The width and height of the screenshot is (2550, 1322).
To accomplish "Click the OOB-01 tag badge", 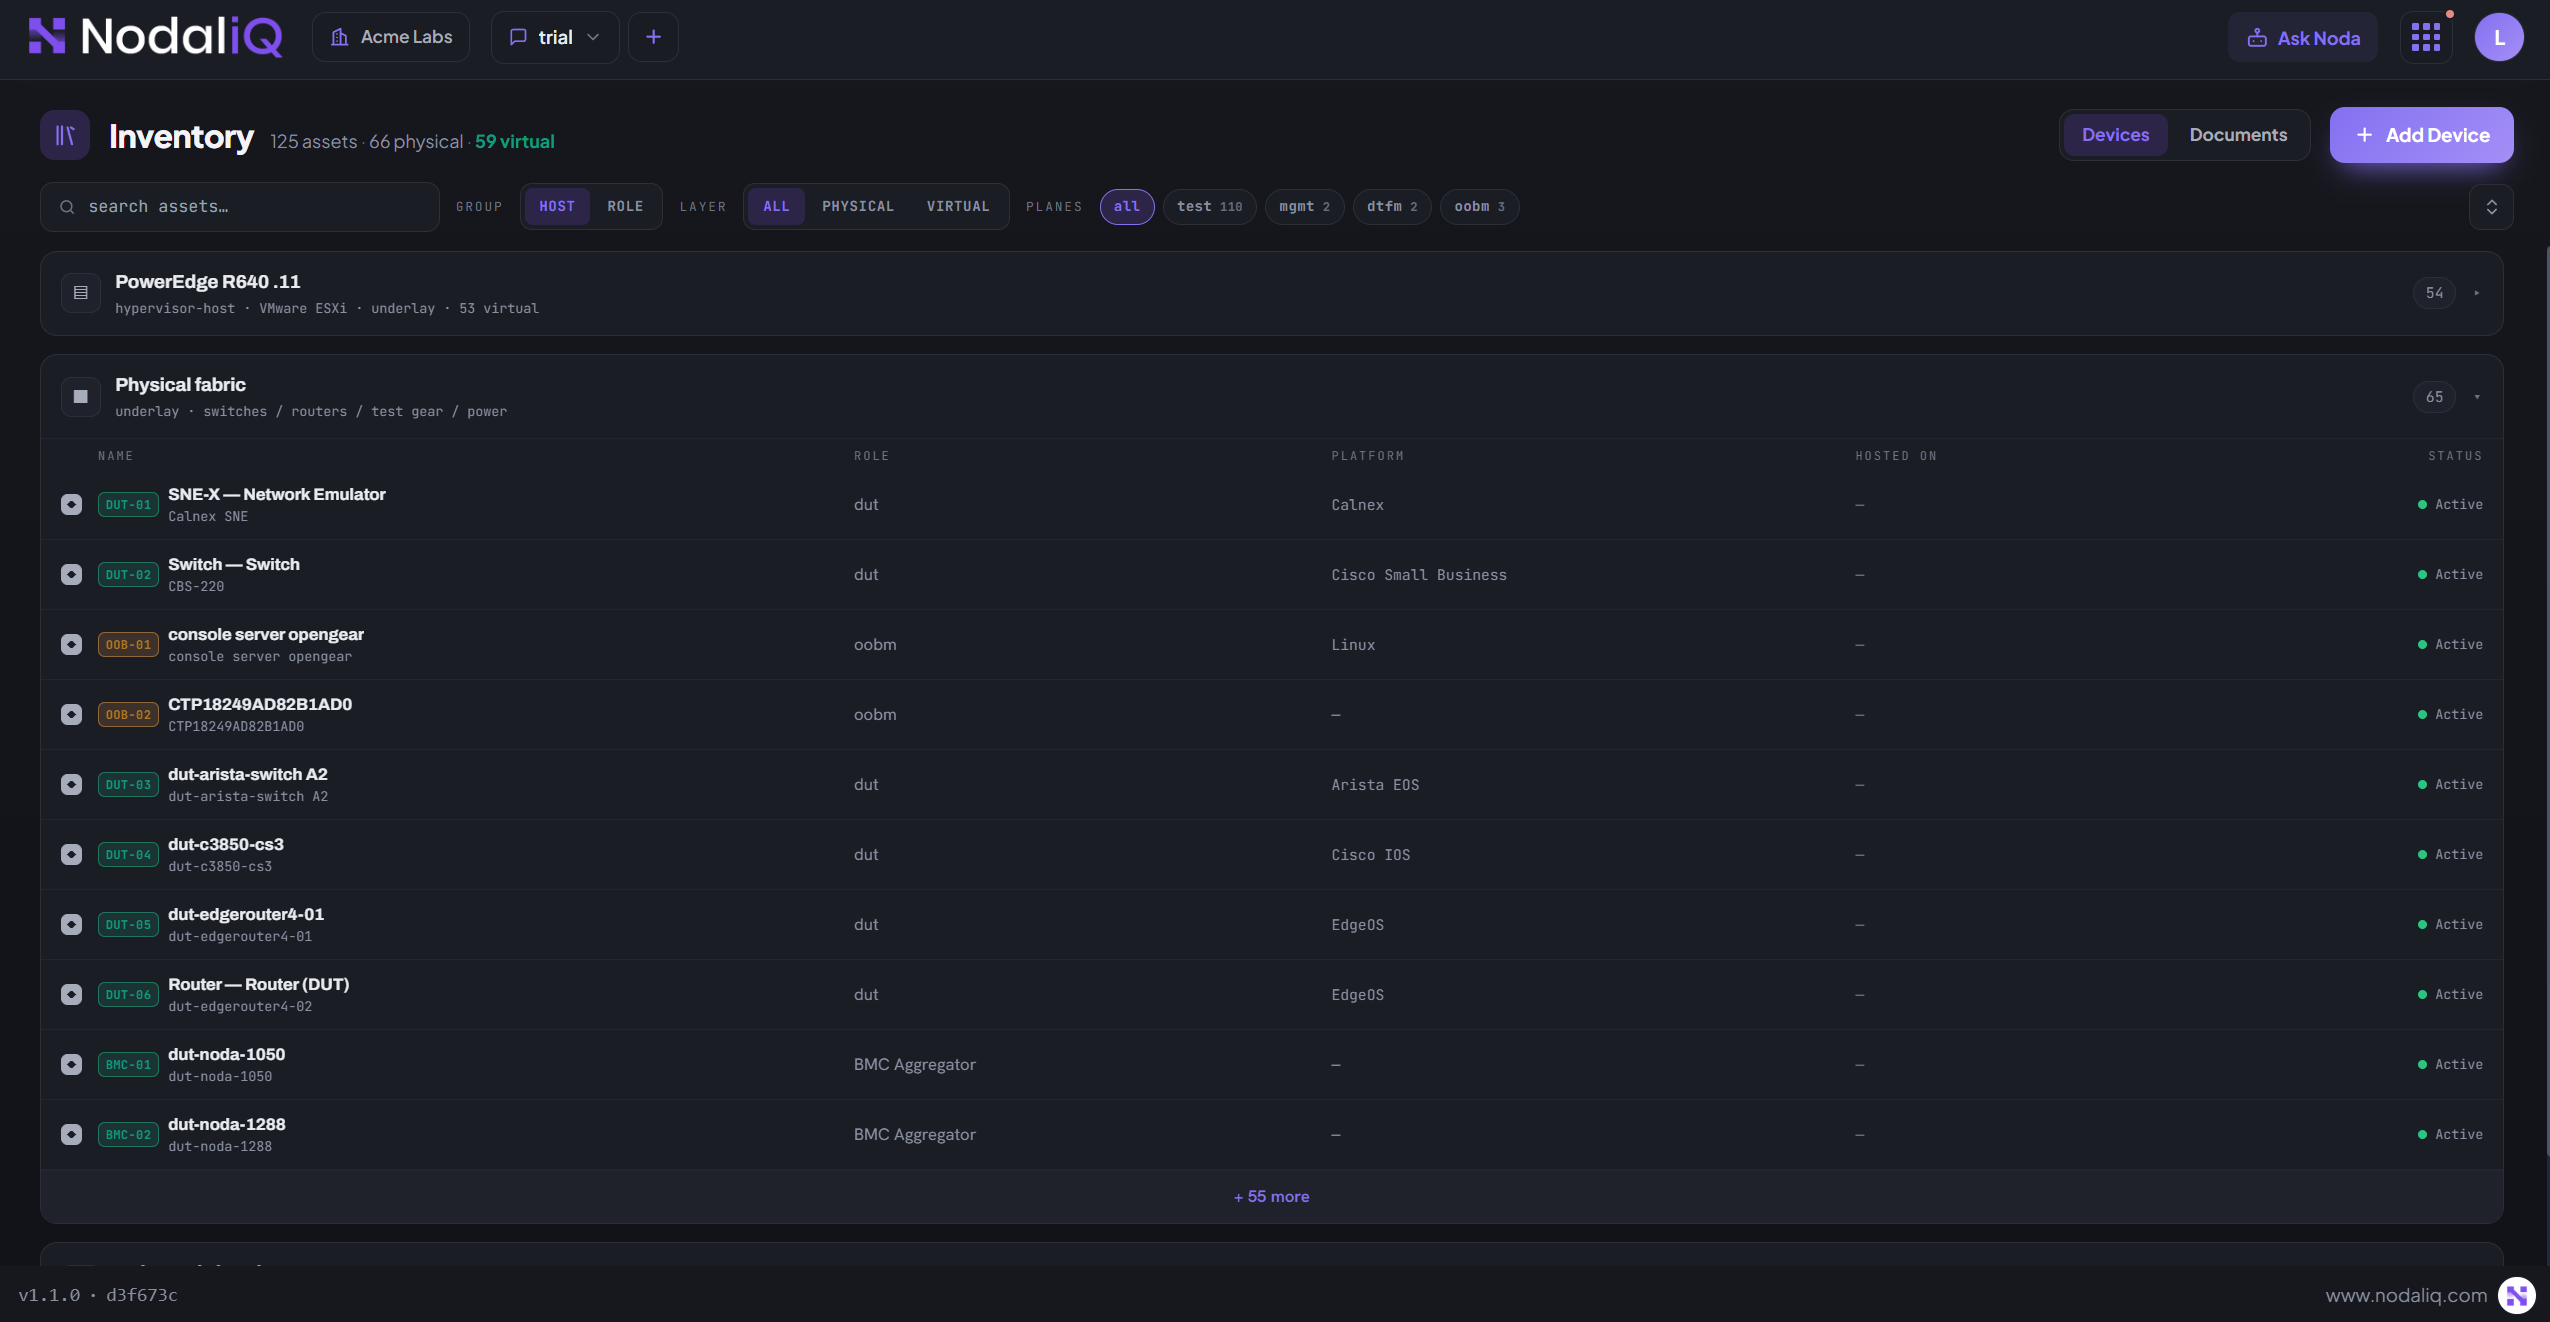I will 128,645.
